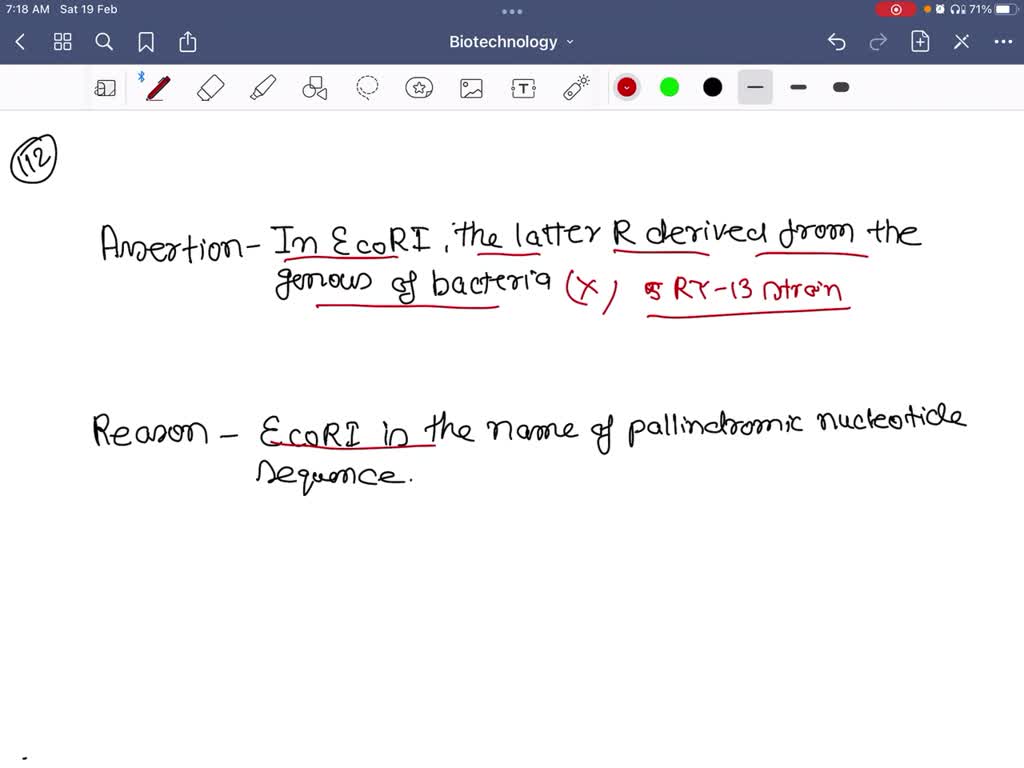Open the Share menu
1024x768 pixels.
pyautogui.click(x=187, y=42)
